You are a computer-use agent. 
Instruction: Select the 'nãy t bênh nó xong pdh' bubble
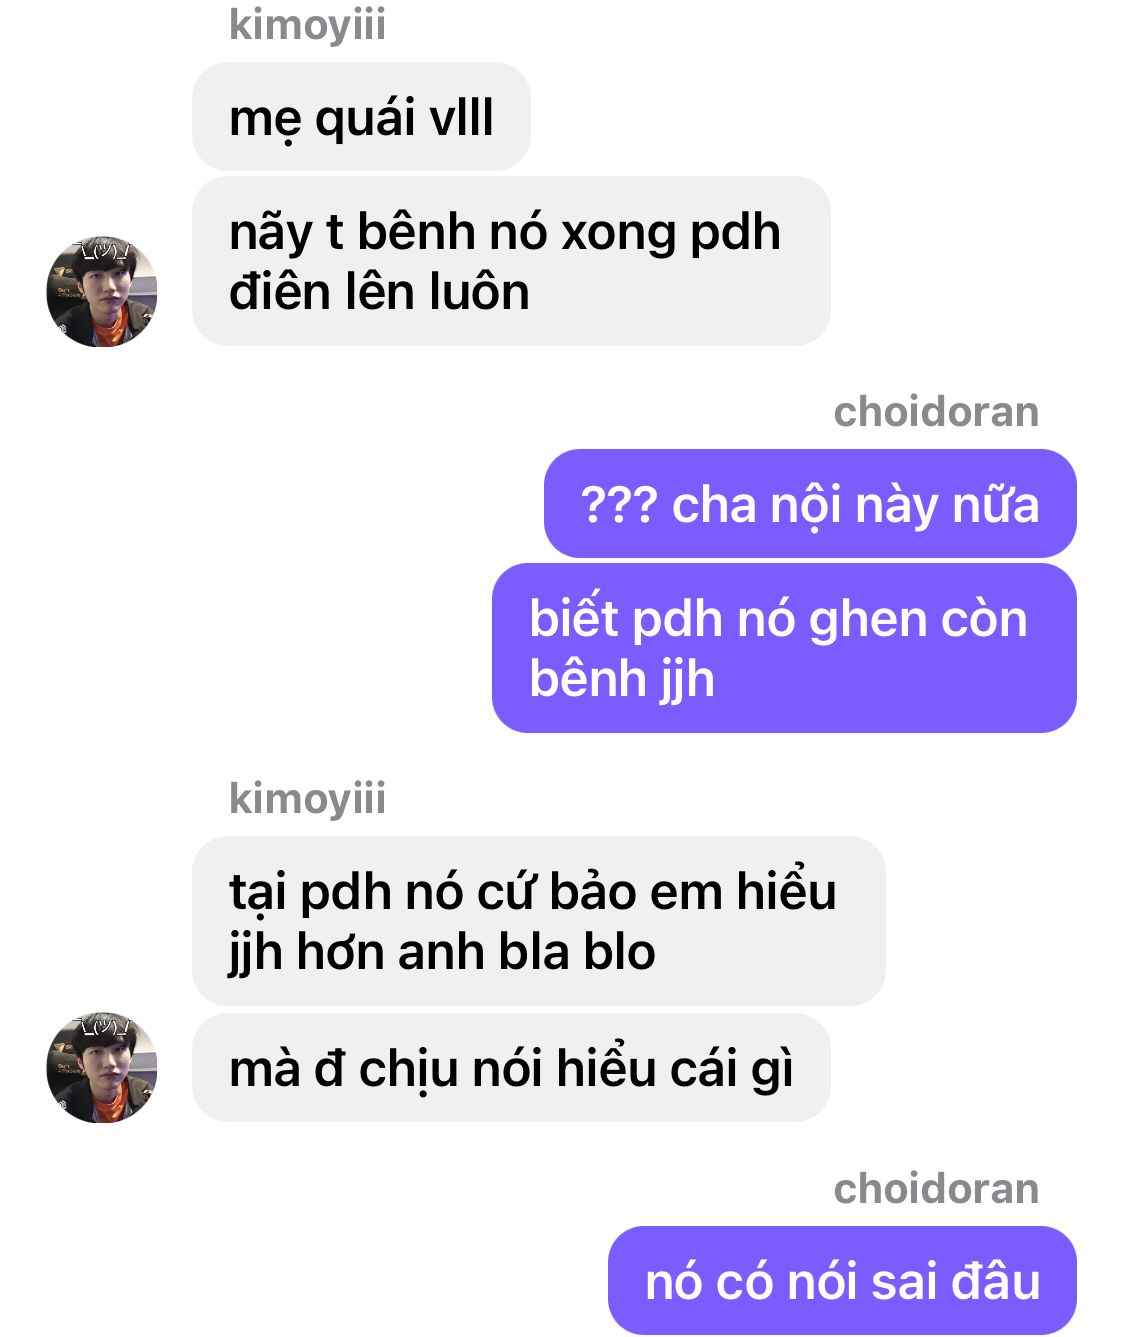click(511, 262)
